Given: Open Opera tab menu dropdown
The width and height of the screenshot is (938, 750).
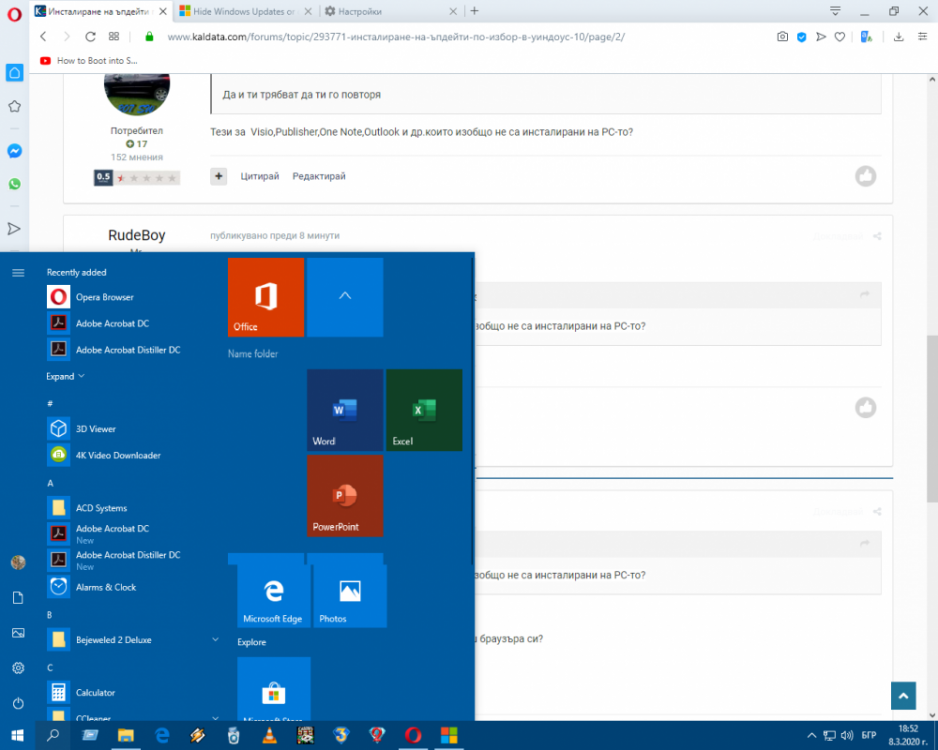Looking at the screenshot, I should click(835, 11).
